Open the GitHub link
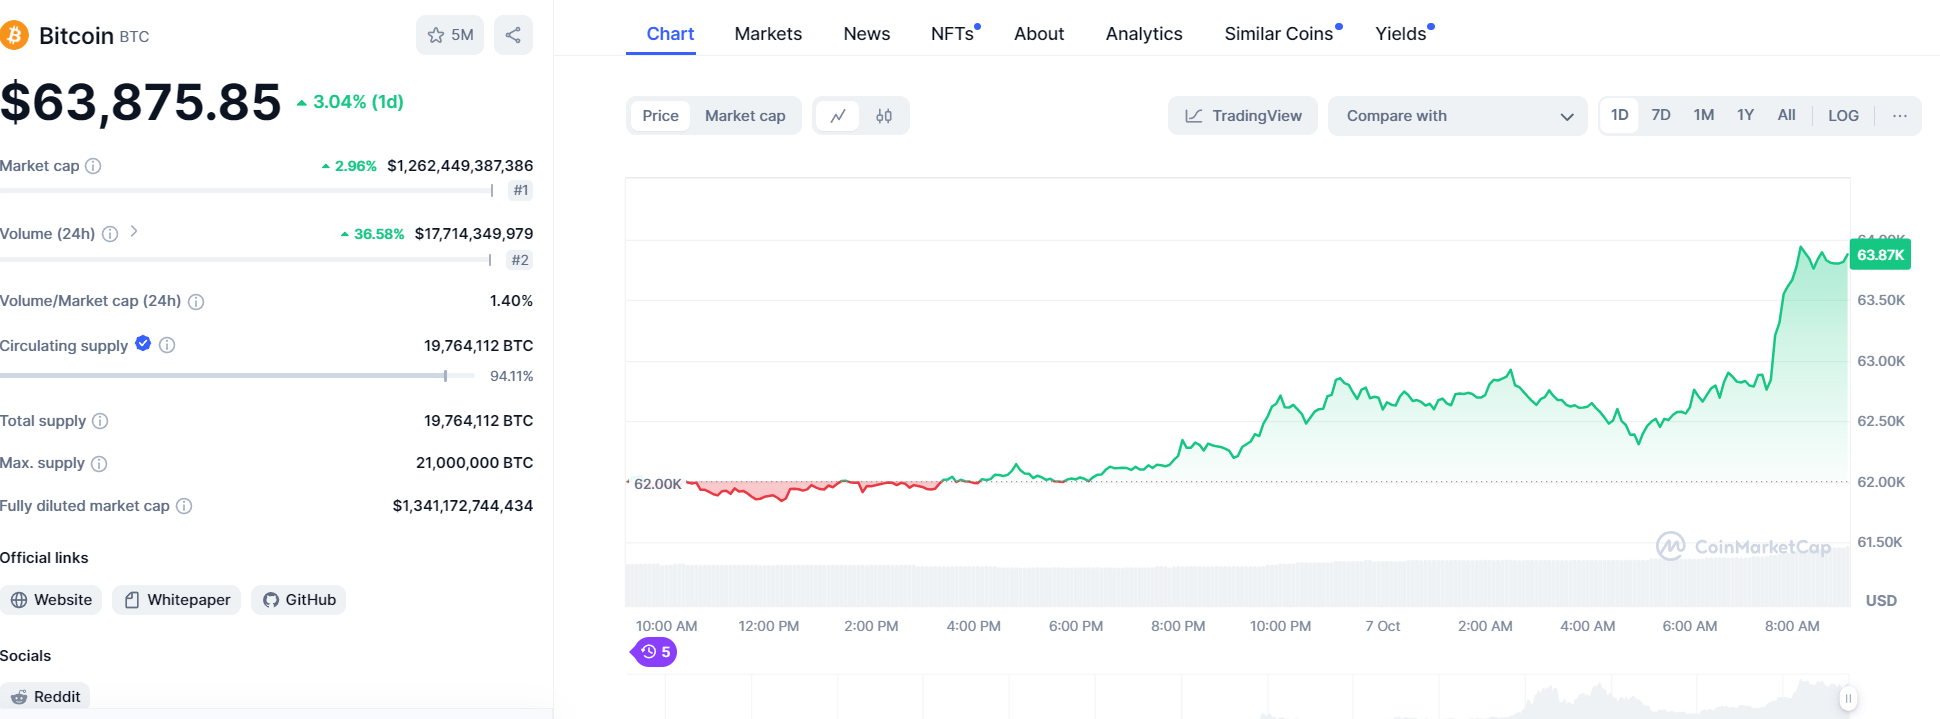Viewport: 1940px width, 719px height. (x=299, y=600)
